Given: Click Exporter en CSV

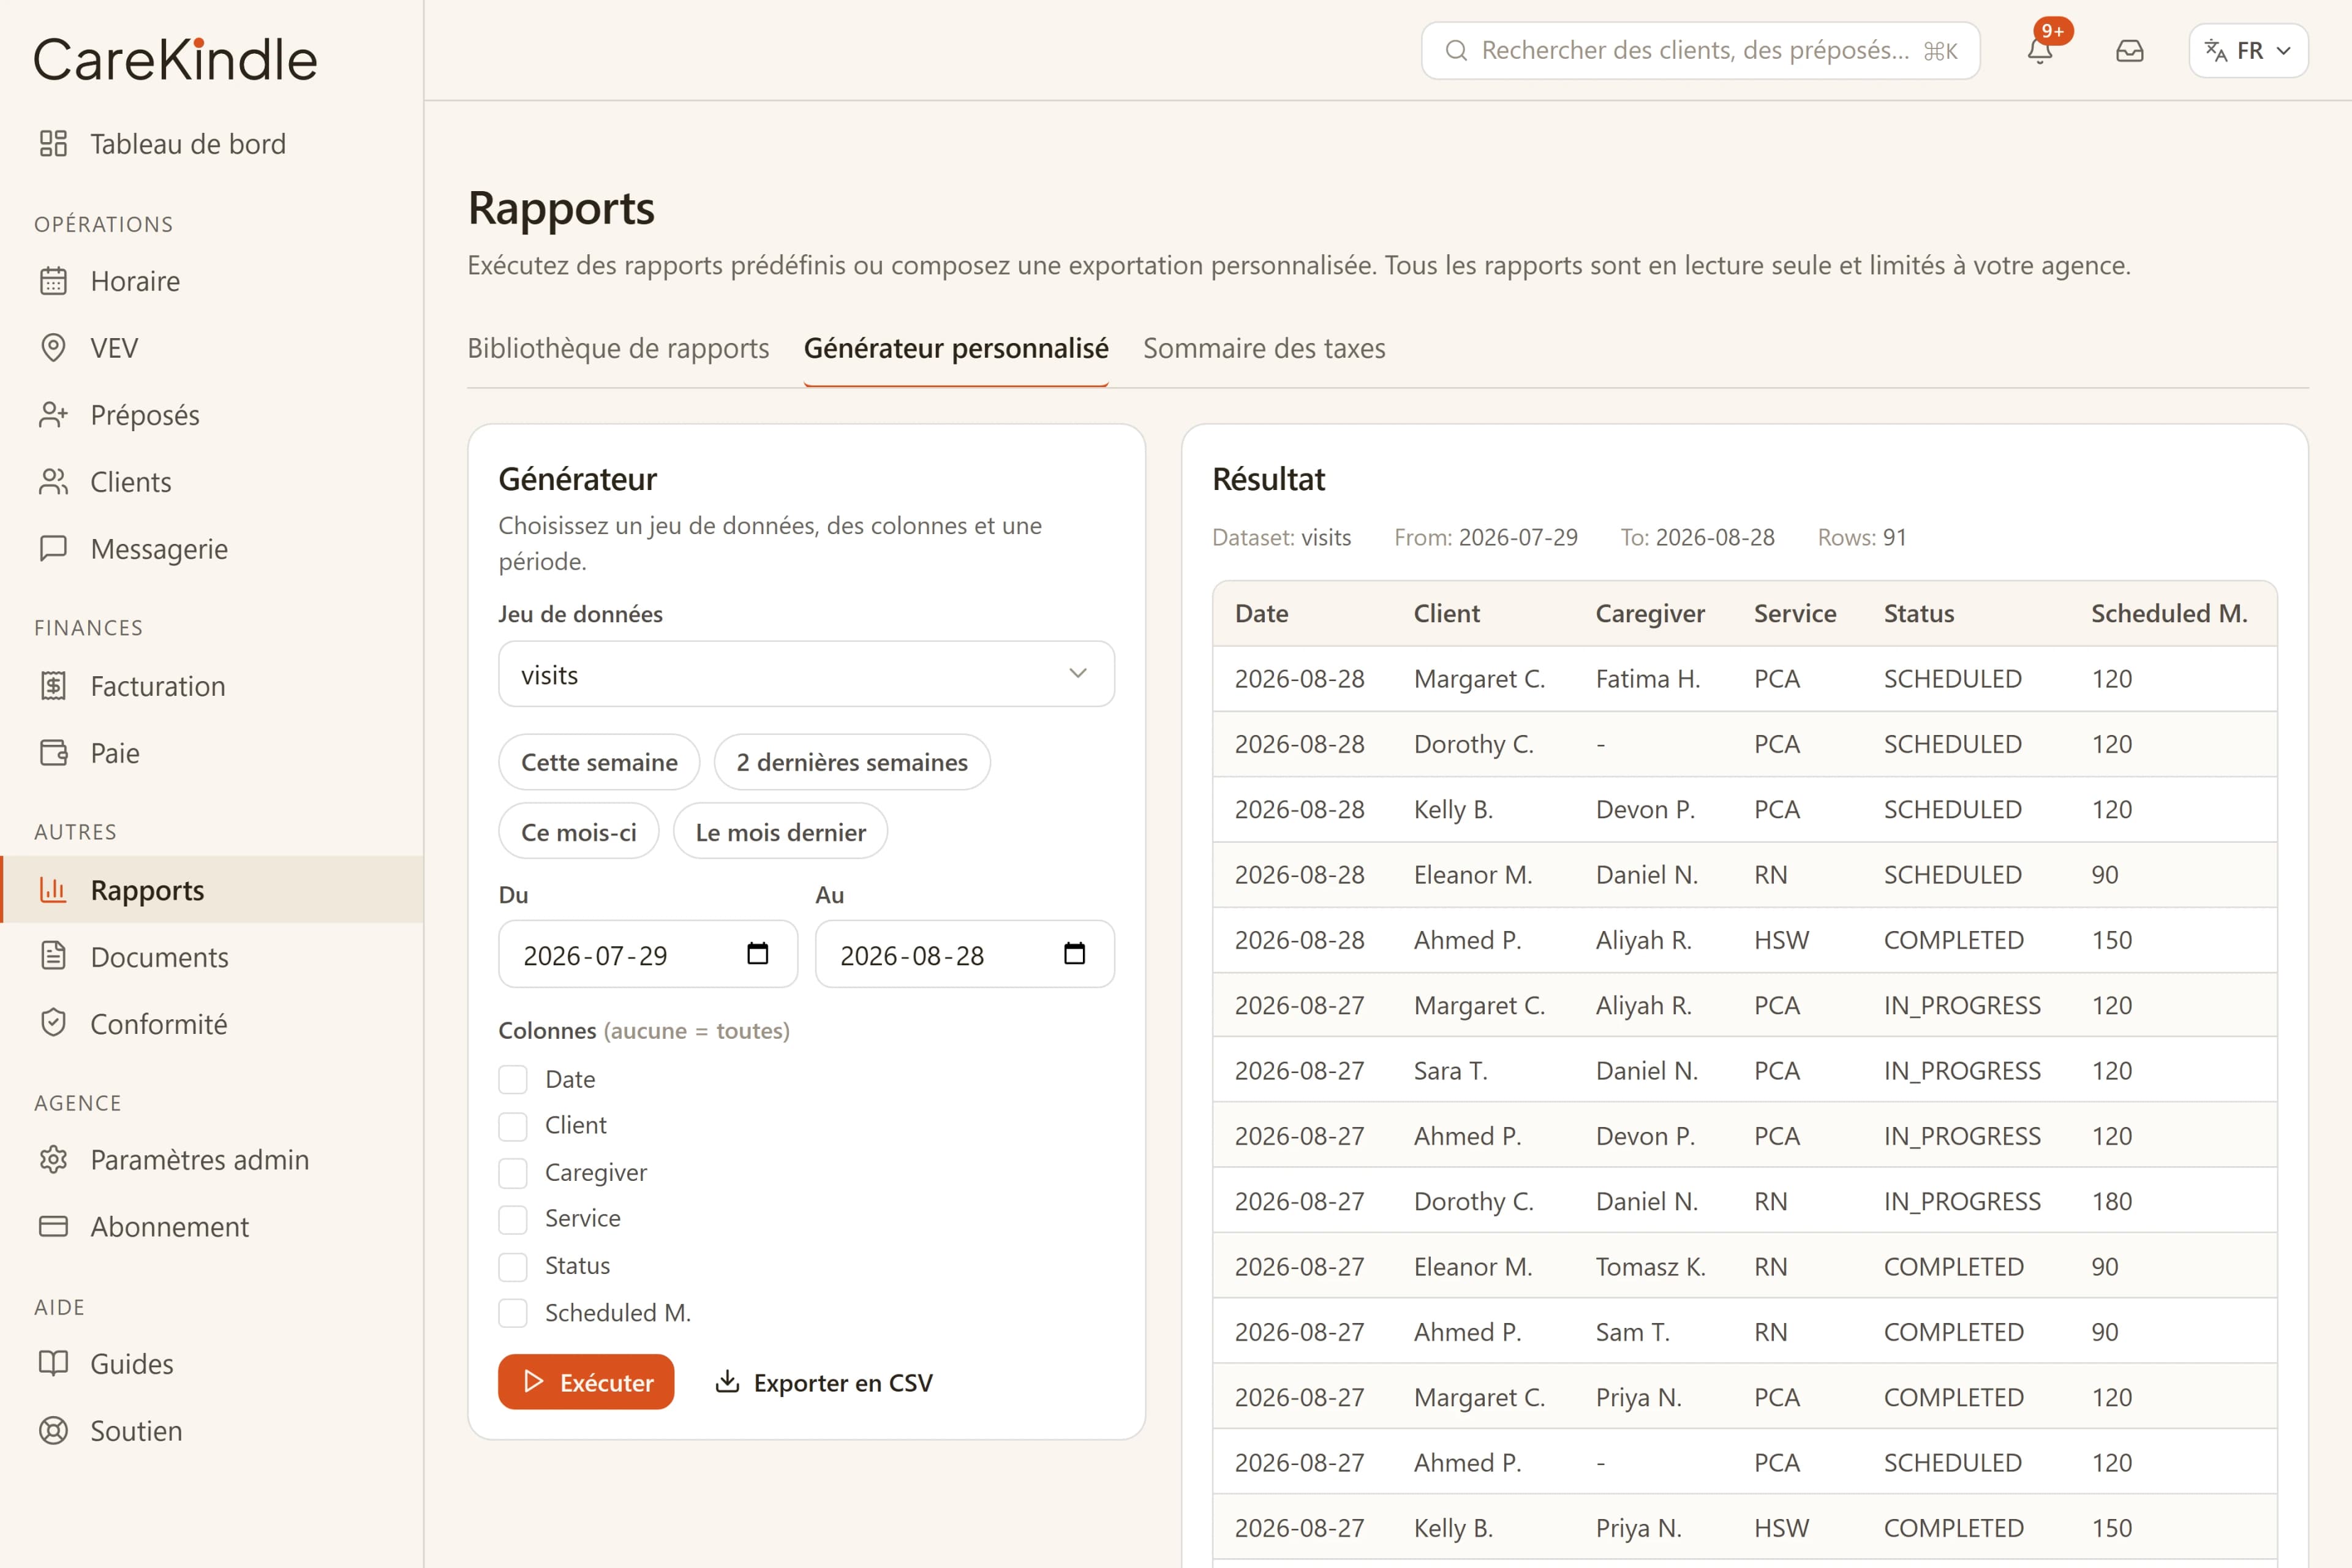Looking at the screenshot, I should pos(824,1382).
